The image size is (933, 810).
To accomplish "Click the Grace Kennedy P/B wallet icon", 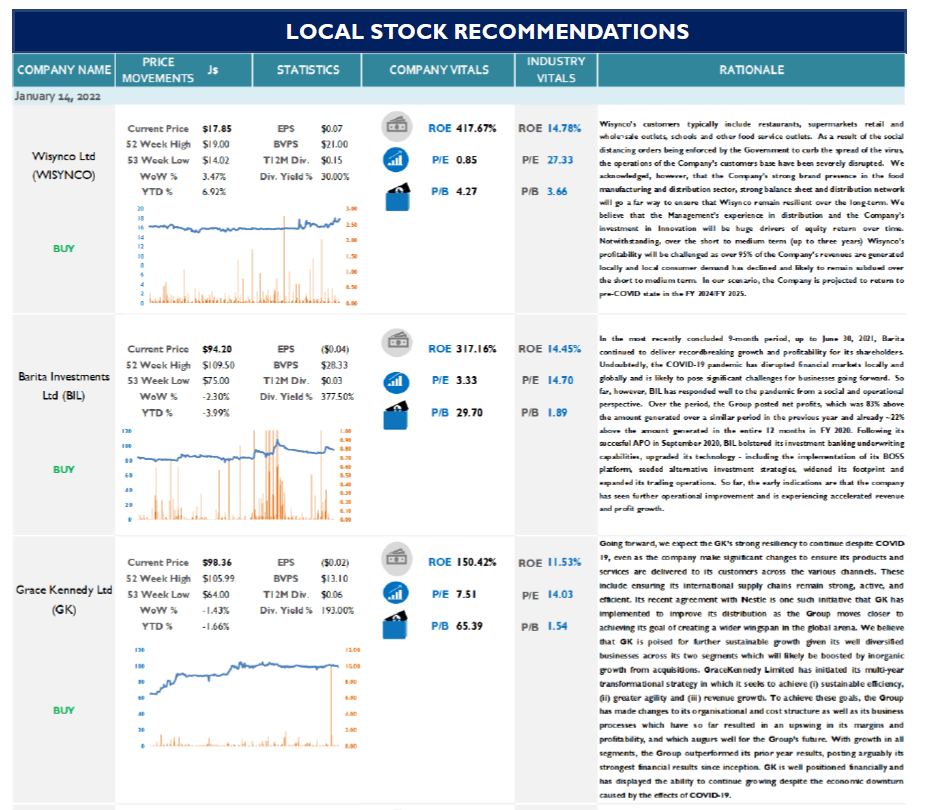I will click(396, 624).
